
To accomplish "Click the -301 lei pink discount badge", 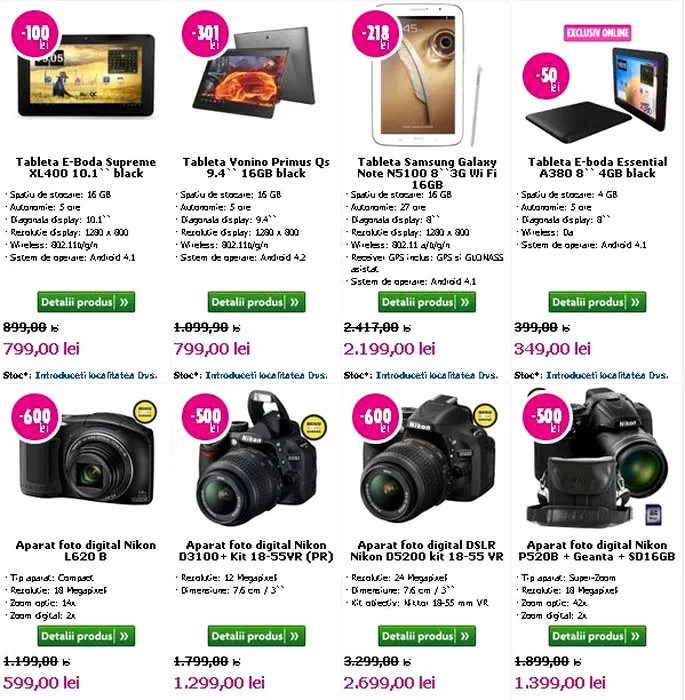I will 205,34.
